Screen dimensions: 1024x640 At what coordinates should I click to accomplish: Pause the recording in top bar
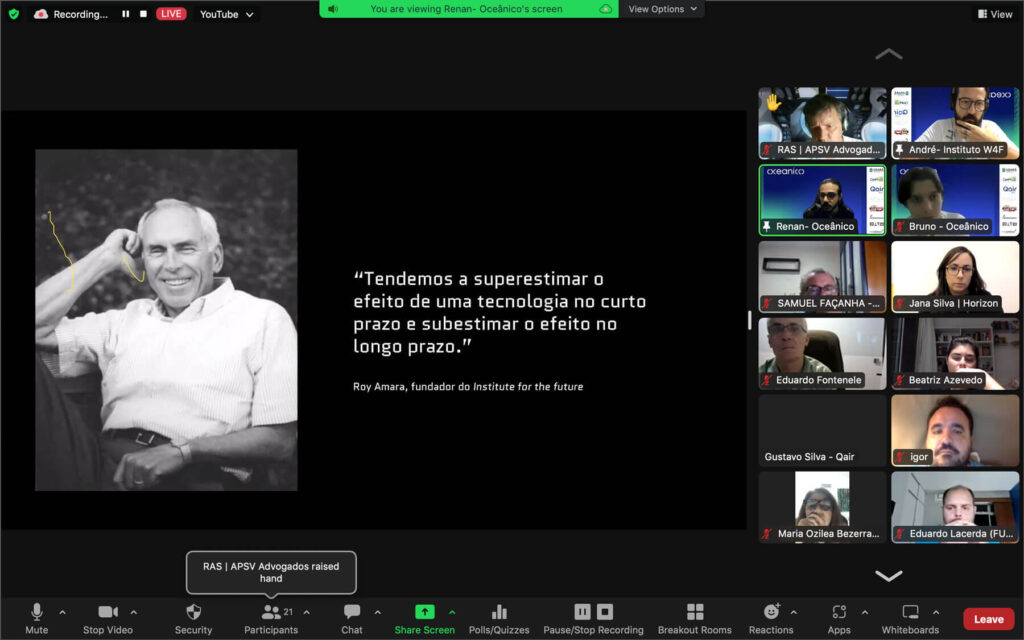(126, 14)
